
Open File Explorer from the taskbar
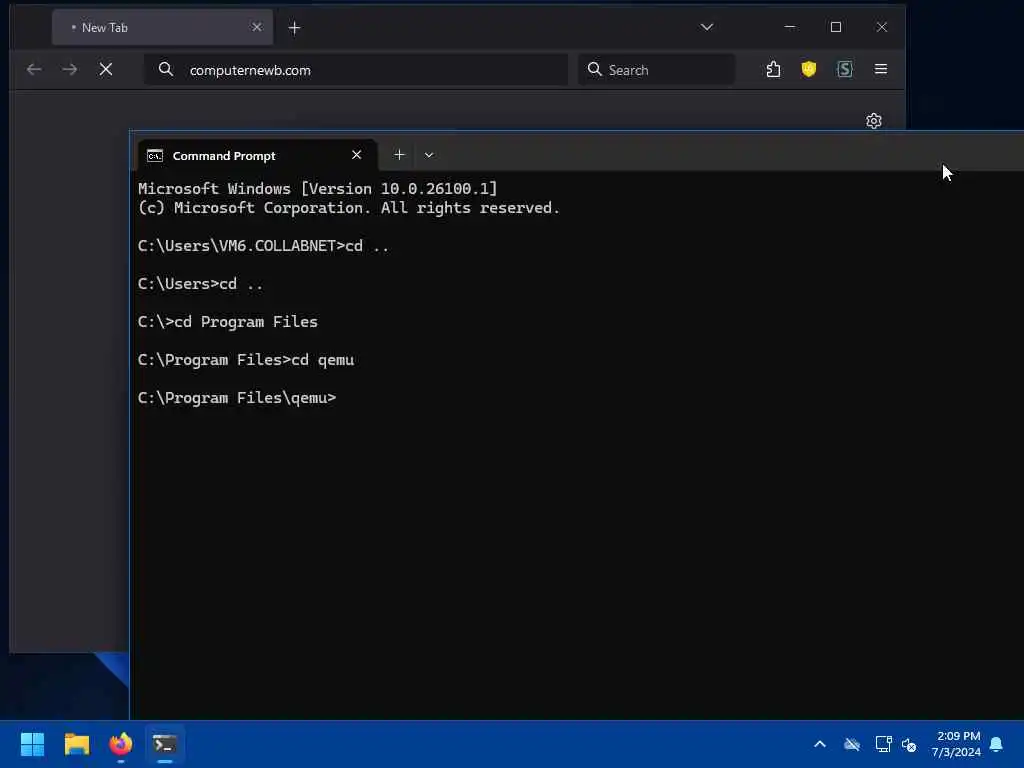(76, 744)
